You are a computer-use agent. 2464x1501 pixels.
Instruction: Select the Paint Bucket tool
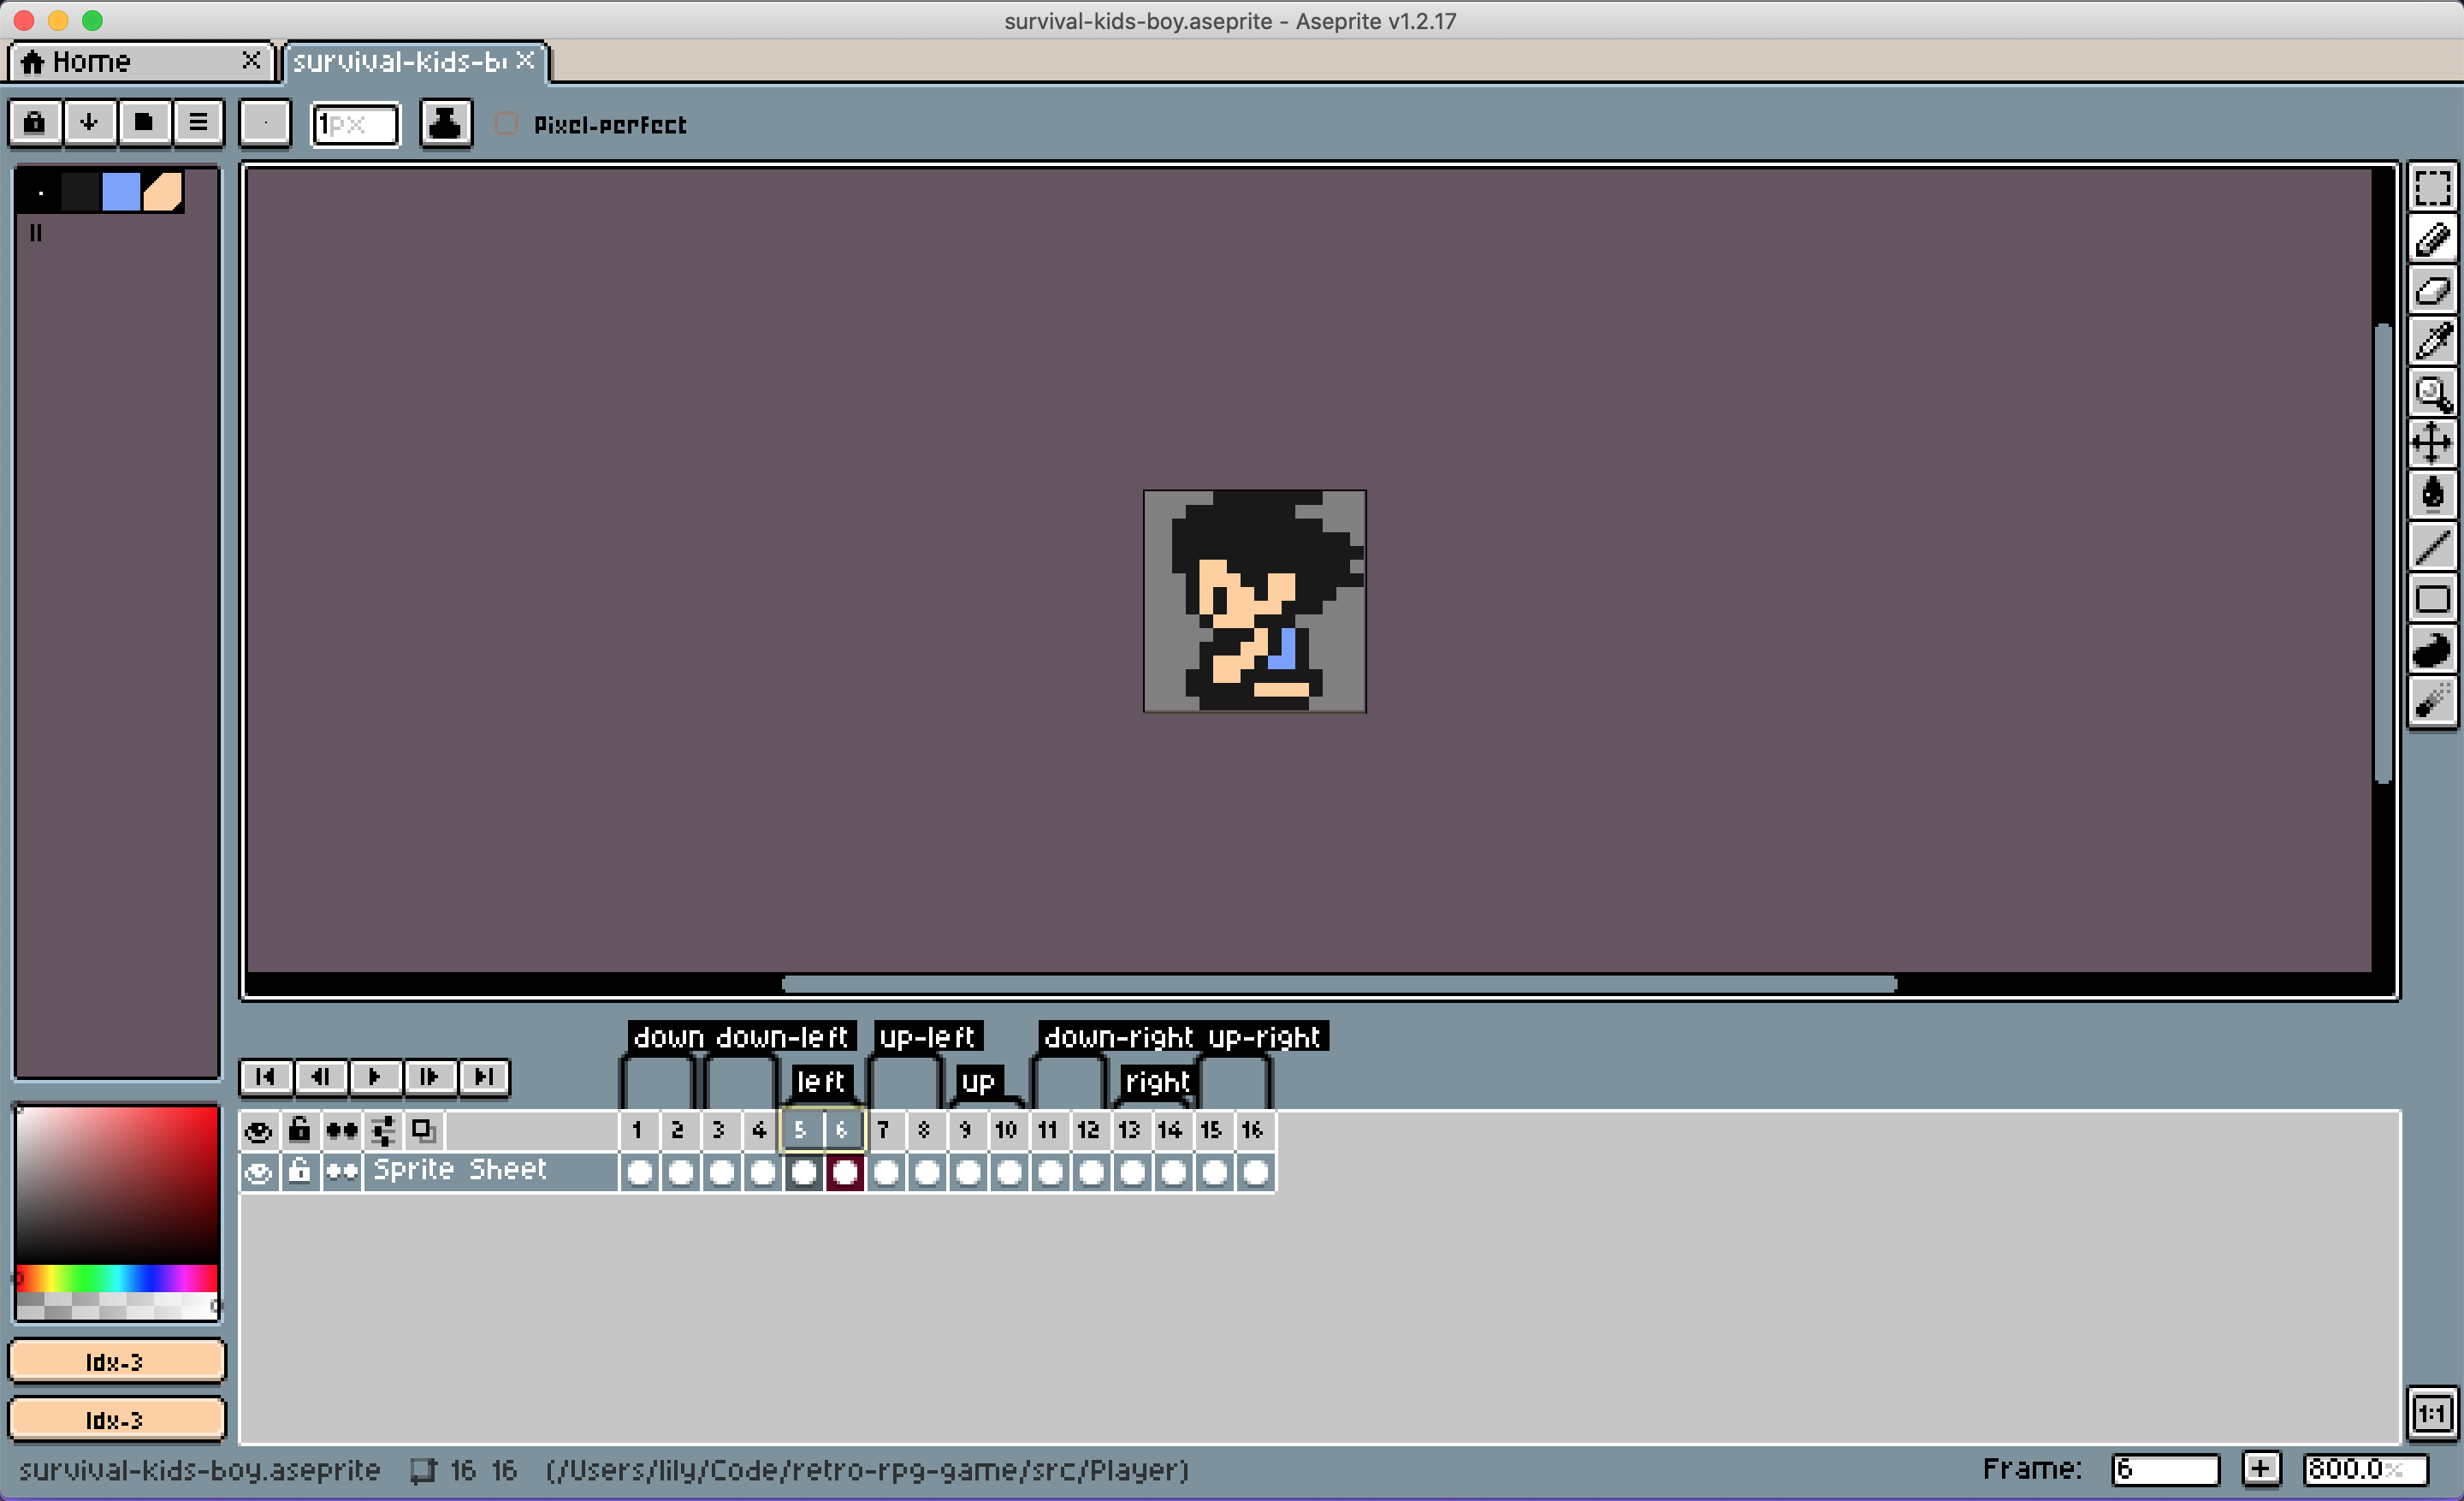2433,492
